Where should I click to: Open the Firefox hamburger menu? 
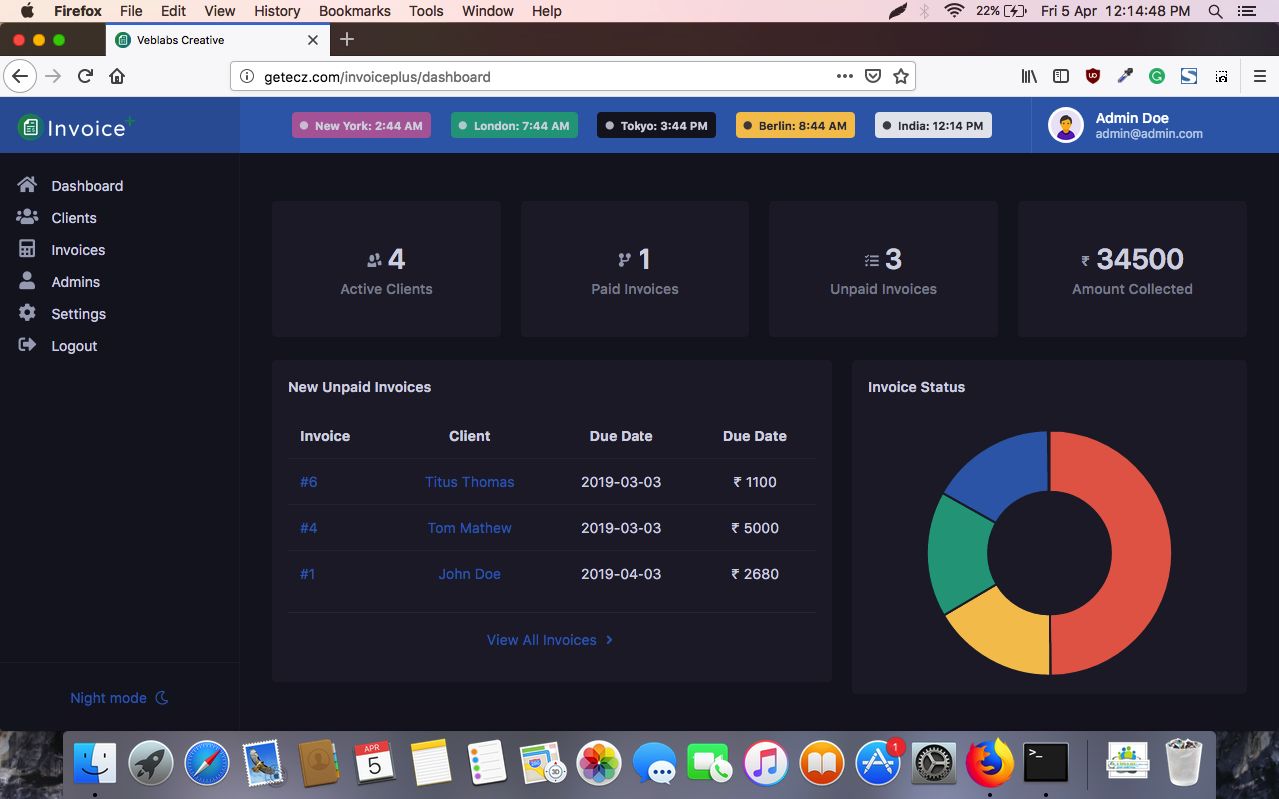click(x=1259, y=76)
